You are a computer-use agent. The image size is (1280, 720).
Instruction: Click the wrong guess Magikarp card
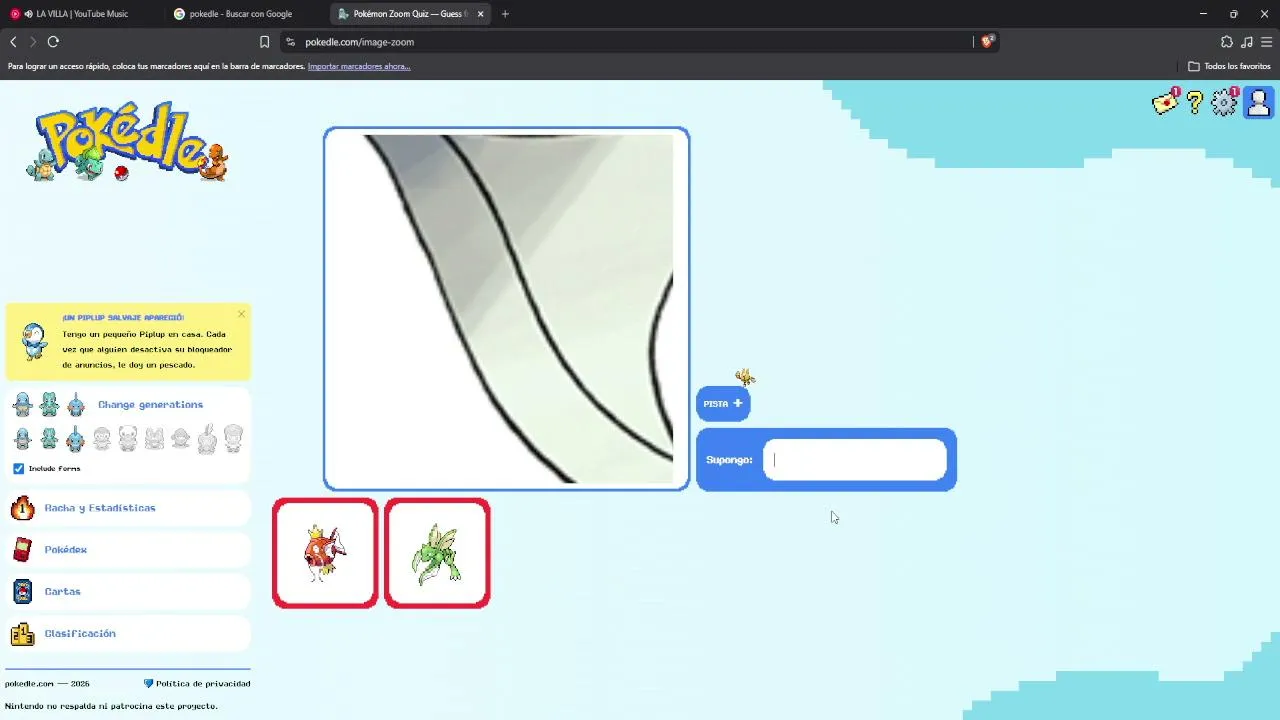pos(325,553)
